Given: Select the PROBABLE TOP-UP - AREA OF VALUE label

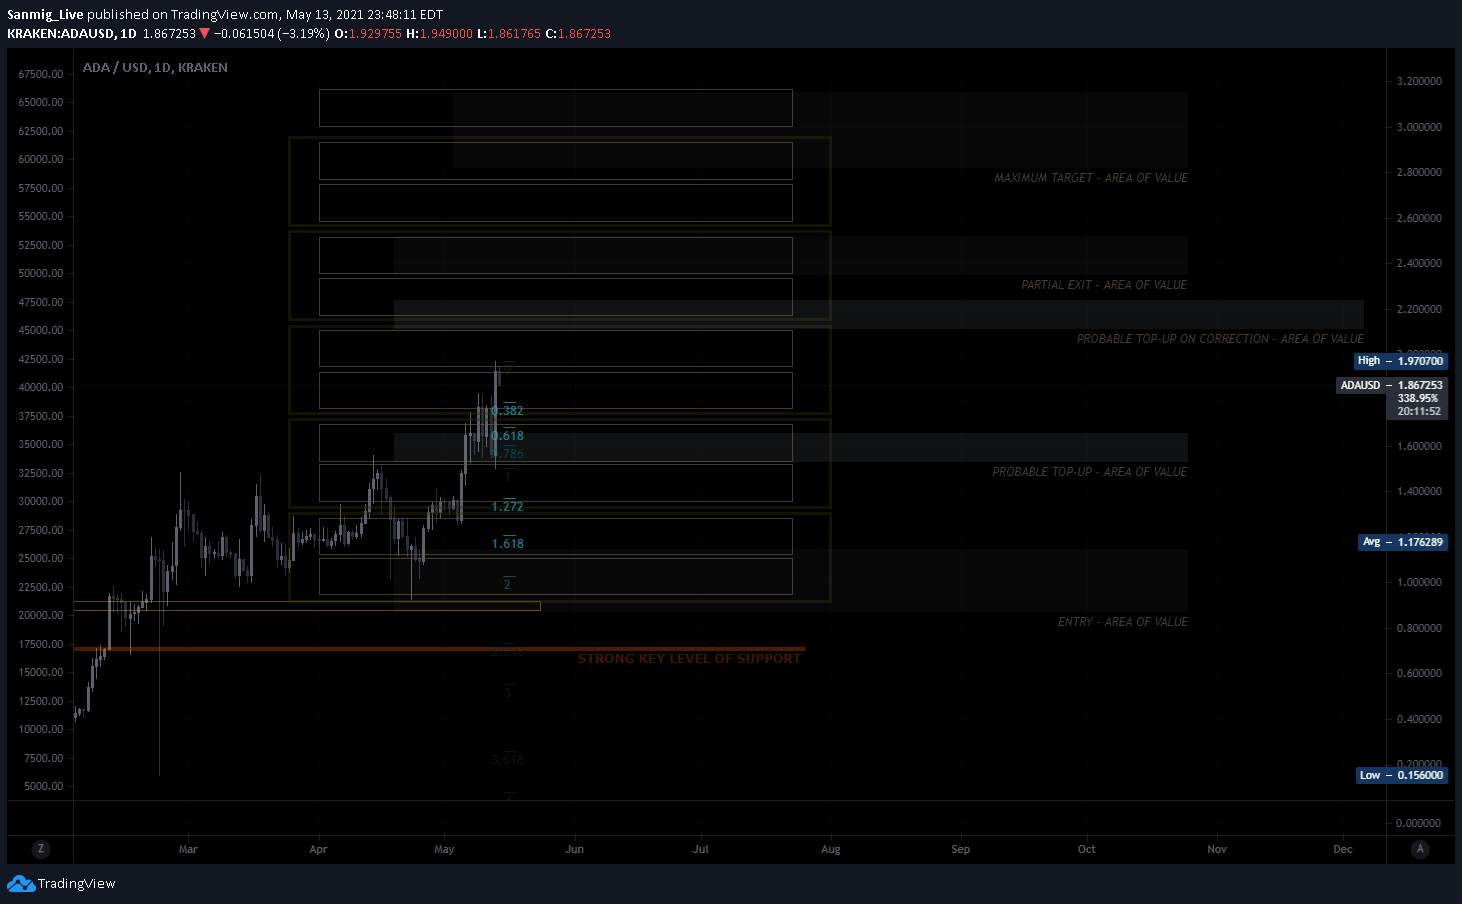Looking at the screenshot, I should (x=1089, y=472).
